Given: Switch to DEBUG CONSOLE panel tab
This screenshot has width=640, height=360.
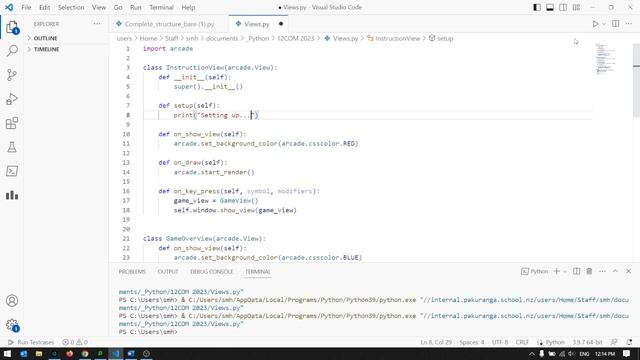Looking at the screenshot, I should [211, 271].
